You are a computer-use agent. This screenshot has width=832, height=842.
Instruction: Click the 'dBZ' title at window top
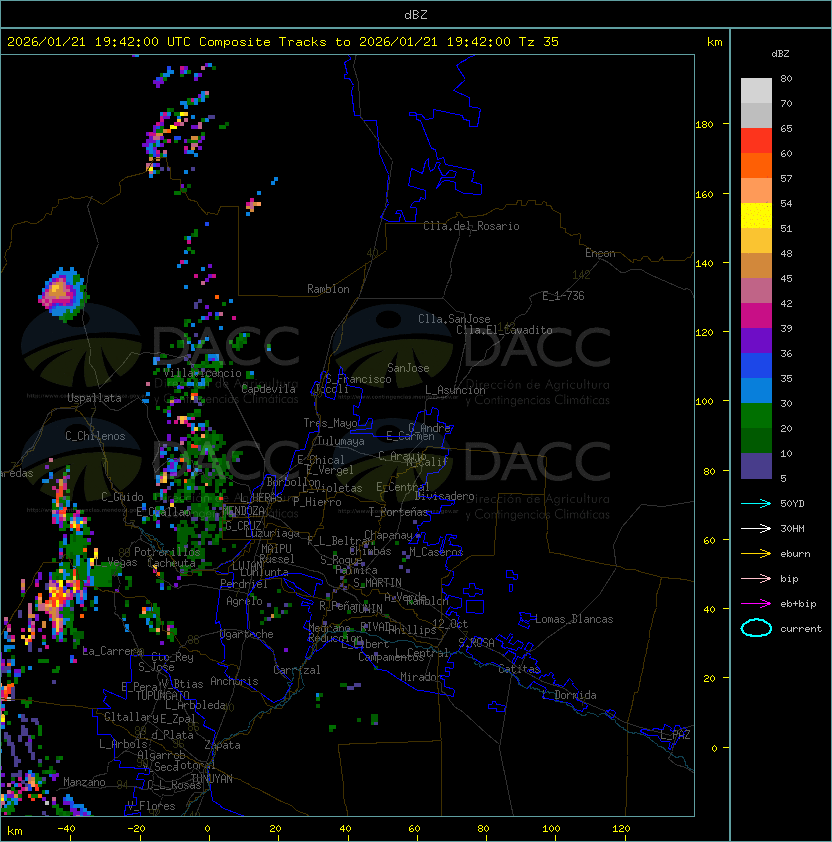click(x=416, y=15)
